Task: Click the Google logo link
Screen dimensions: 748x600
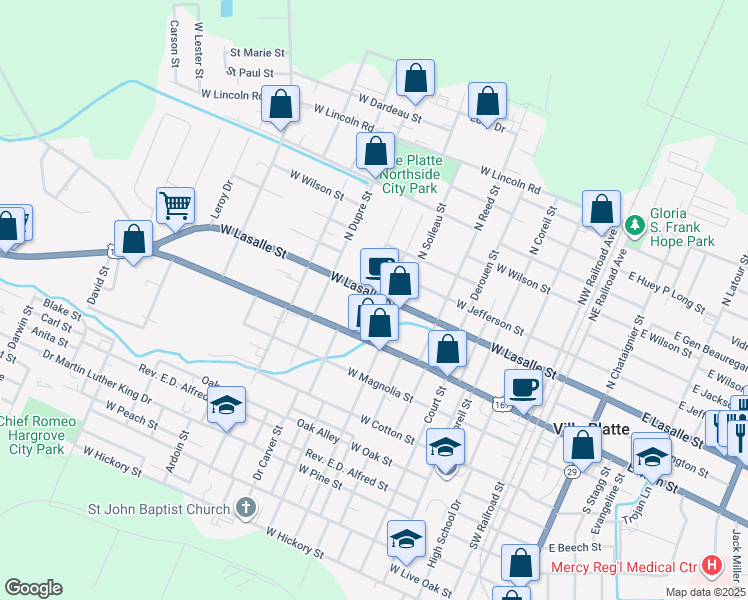Action: pos(33,588)
